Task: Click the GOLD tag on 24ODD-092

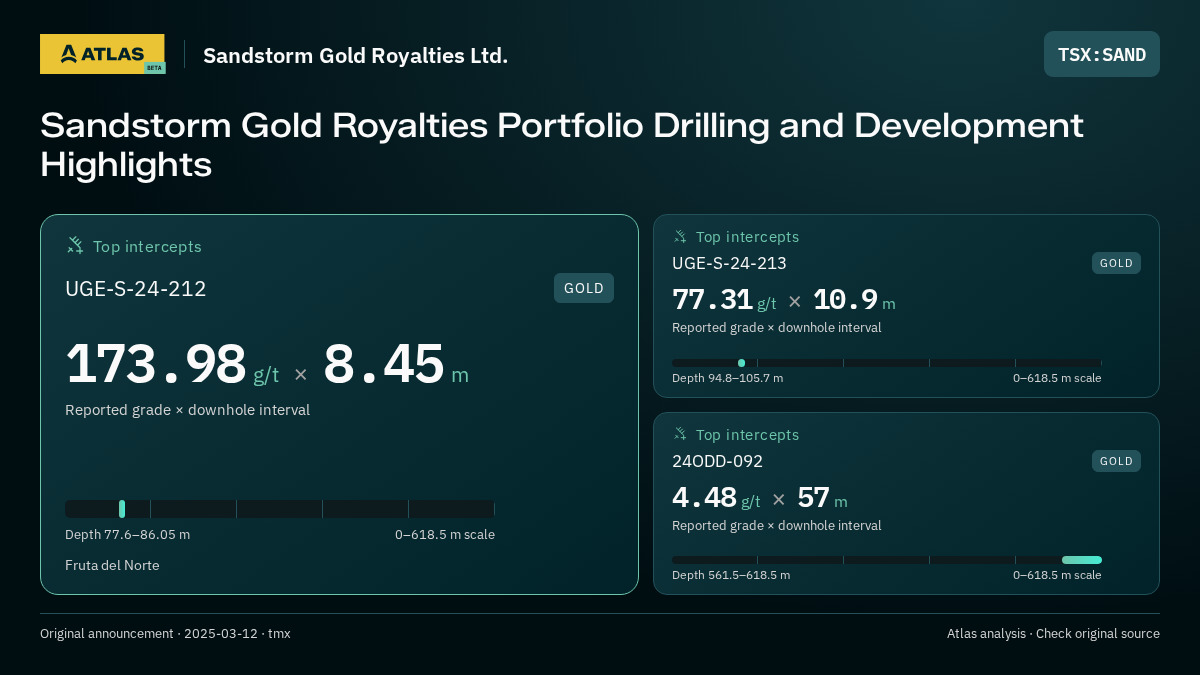Action: click(x=1116, y=461)
